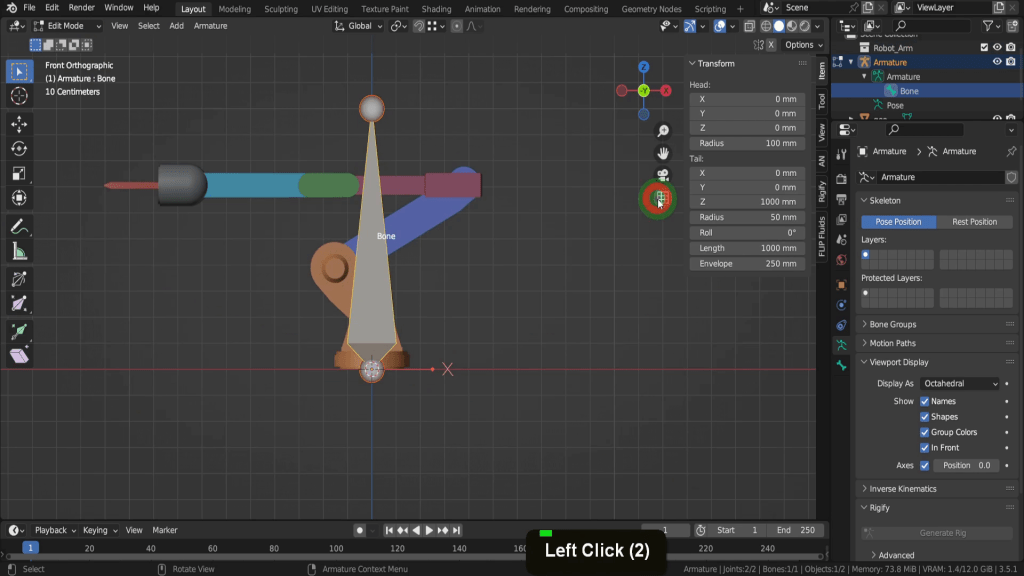The width and height of the screenshot is (1024, 576).
Task: Activate the Rotate tool
Action: (x=18, y=149)
